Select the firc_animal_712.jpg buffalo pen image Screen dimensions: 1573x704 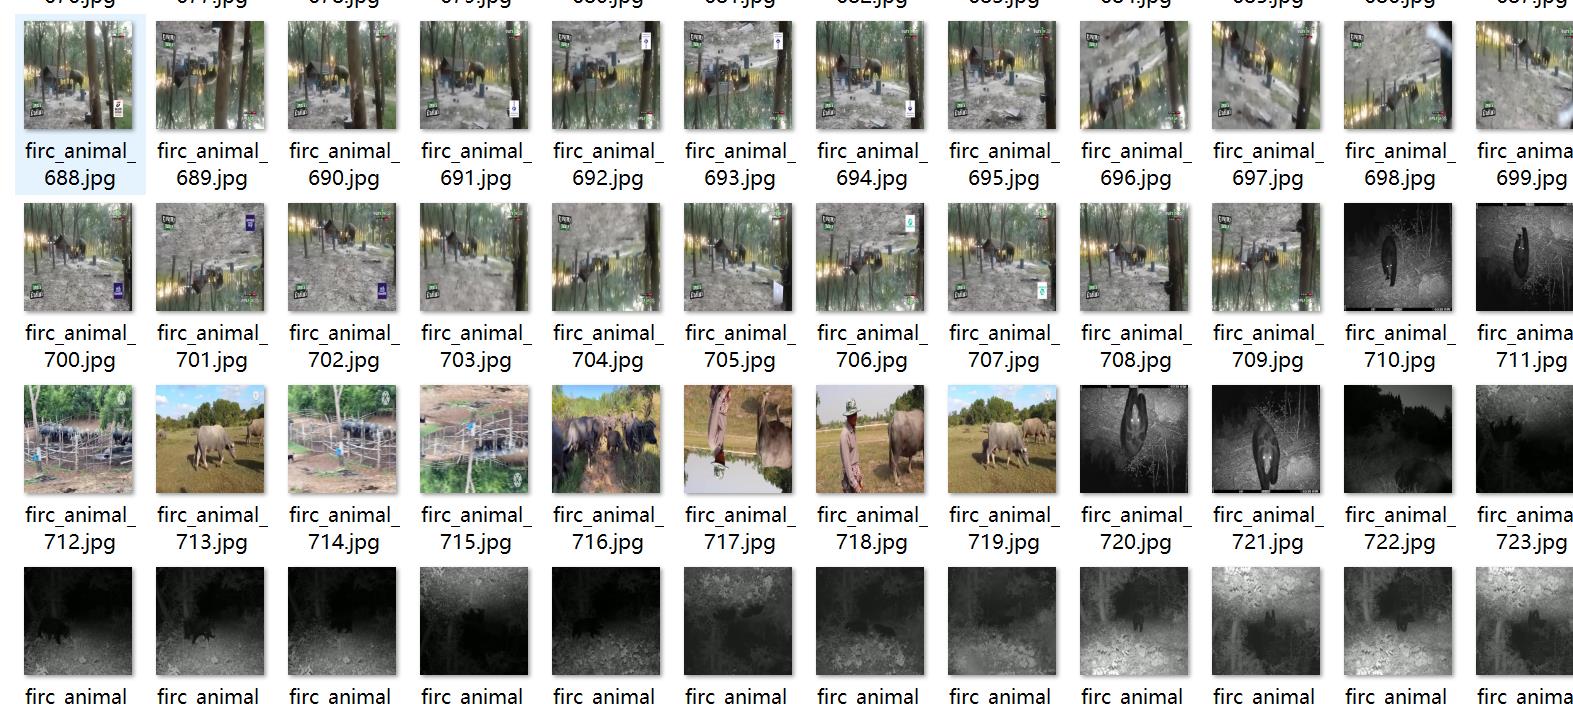point(78,439)
